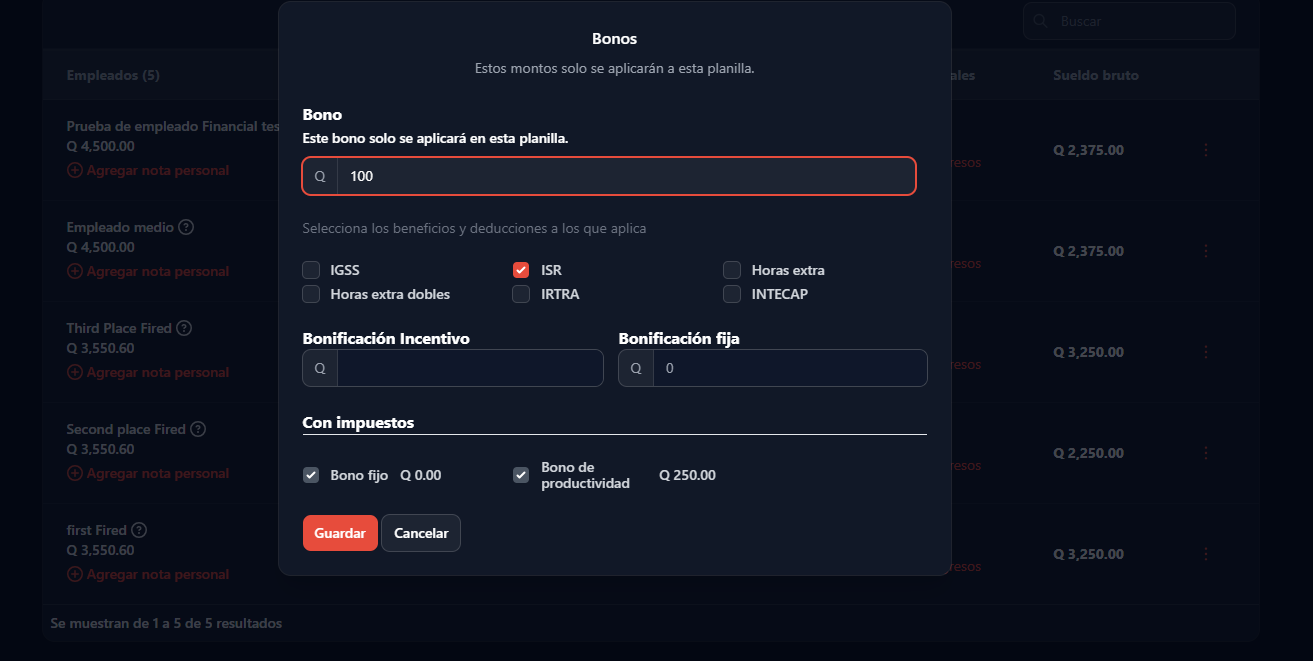Add personal note for Second place Fired
This screenshot has height=661, width=1313.
148,473
